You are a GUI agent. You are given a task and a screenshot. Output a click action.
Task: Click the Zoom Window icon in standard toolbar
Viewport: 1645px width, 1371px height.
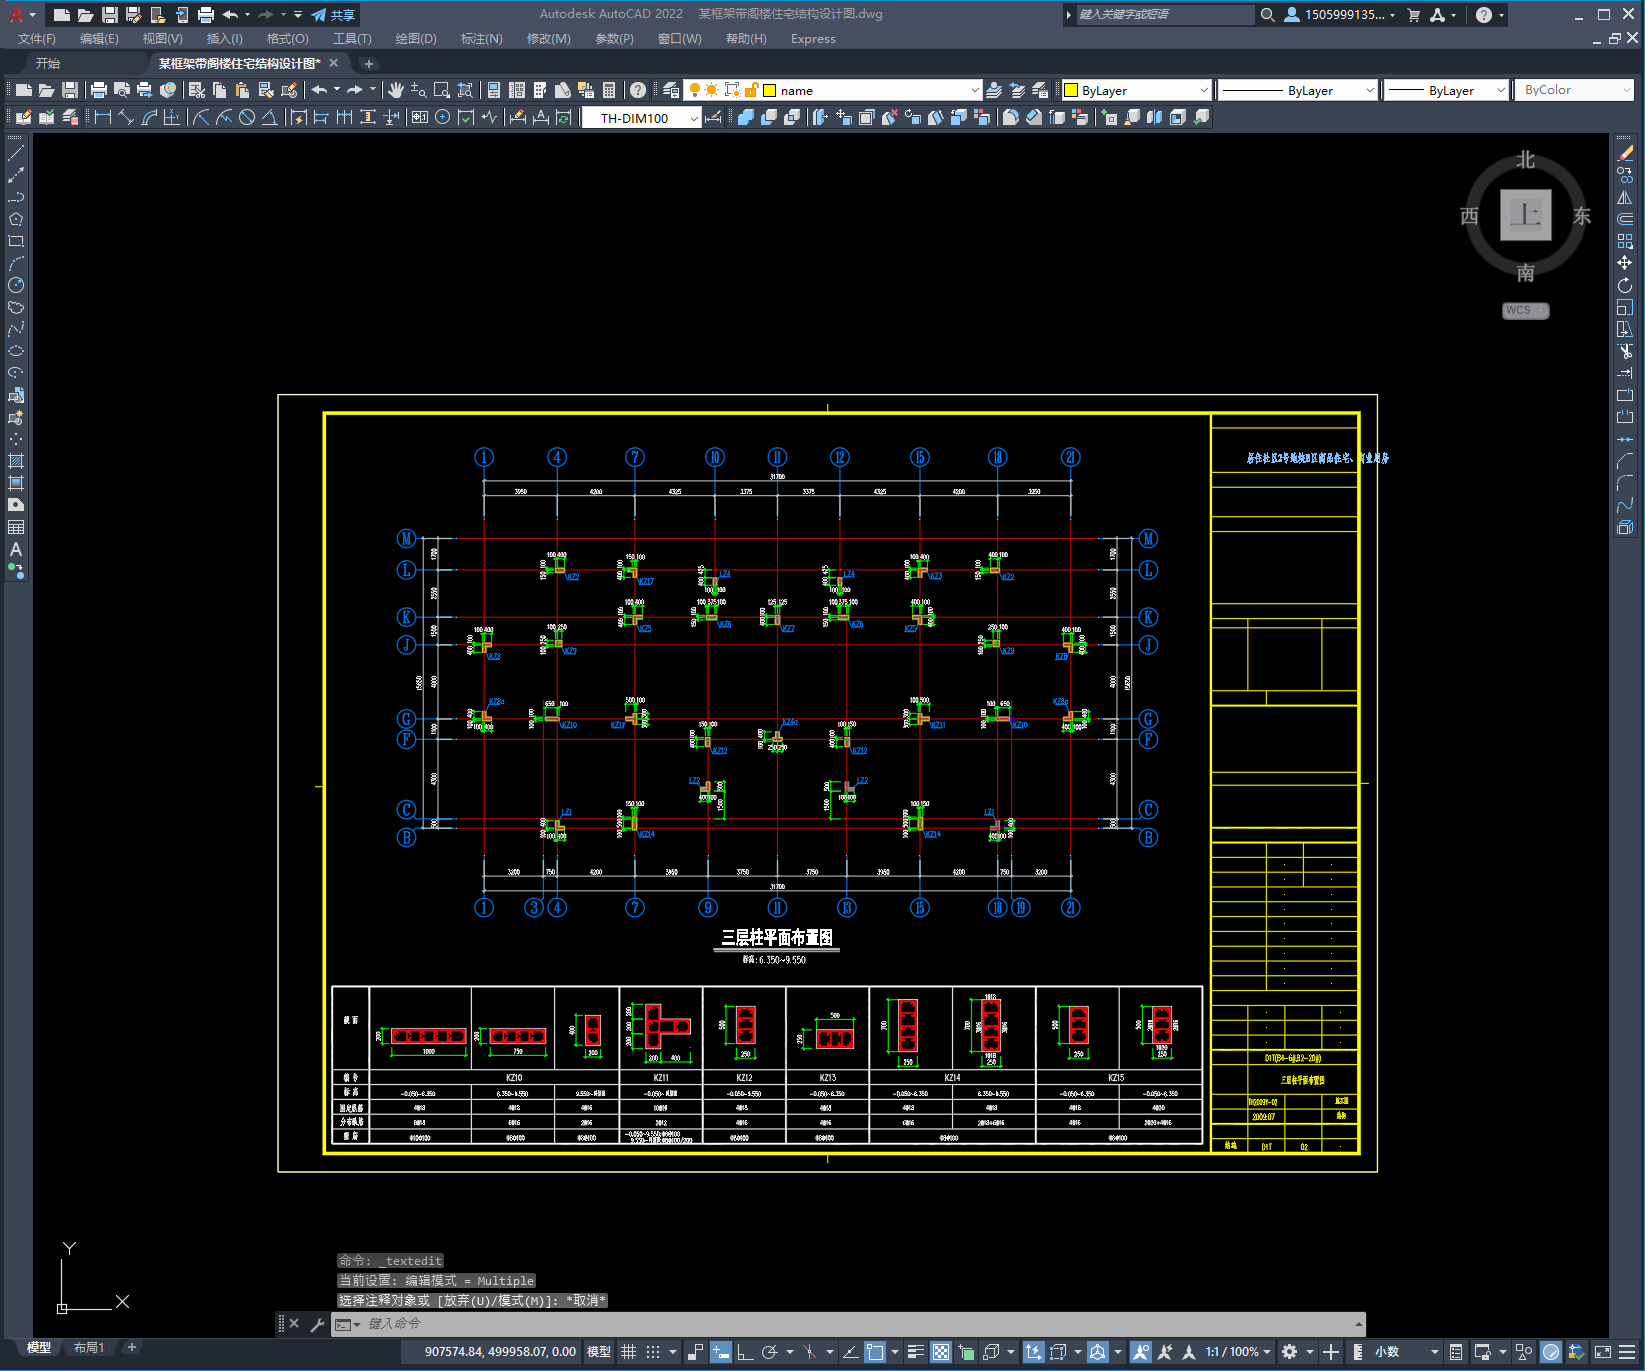[441, 90]
